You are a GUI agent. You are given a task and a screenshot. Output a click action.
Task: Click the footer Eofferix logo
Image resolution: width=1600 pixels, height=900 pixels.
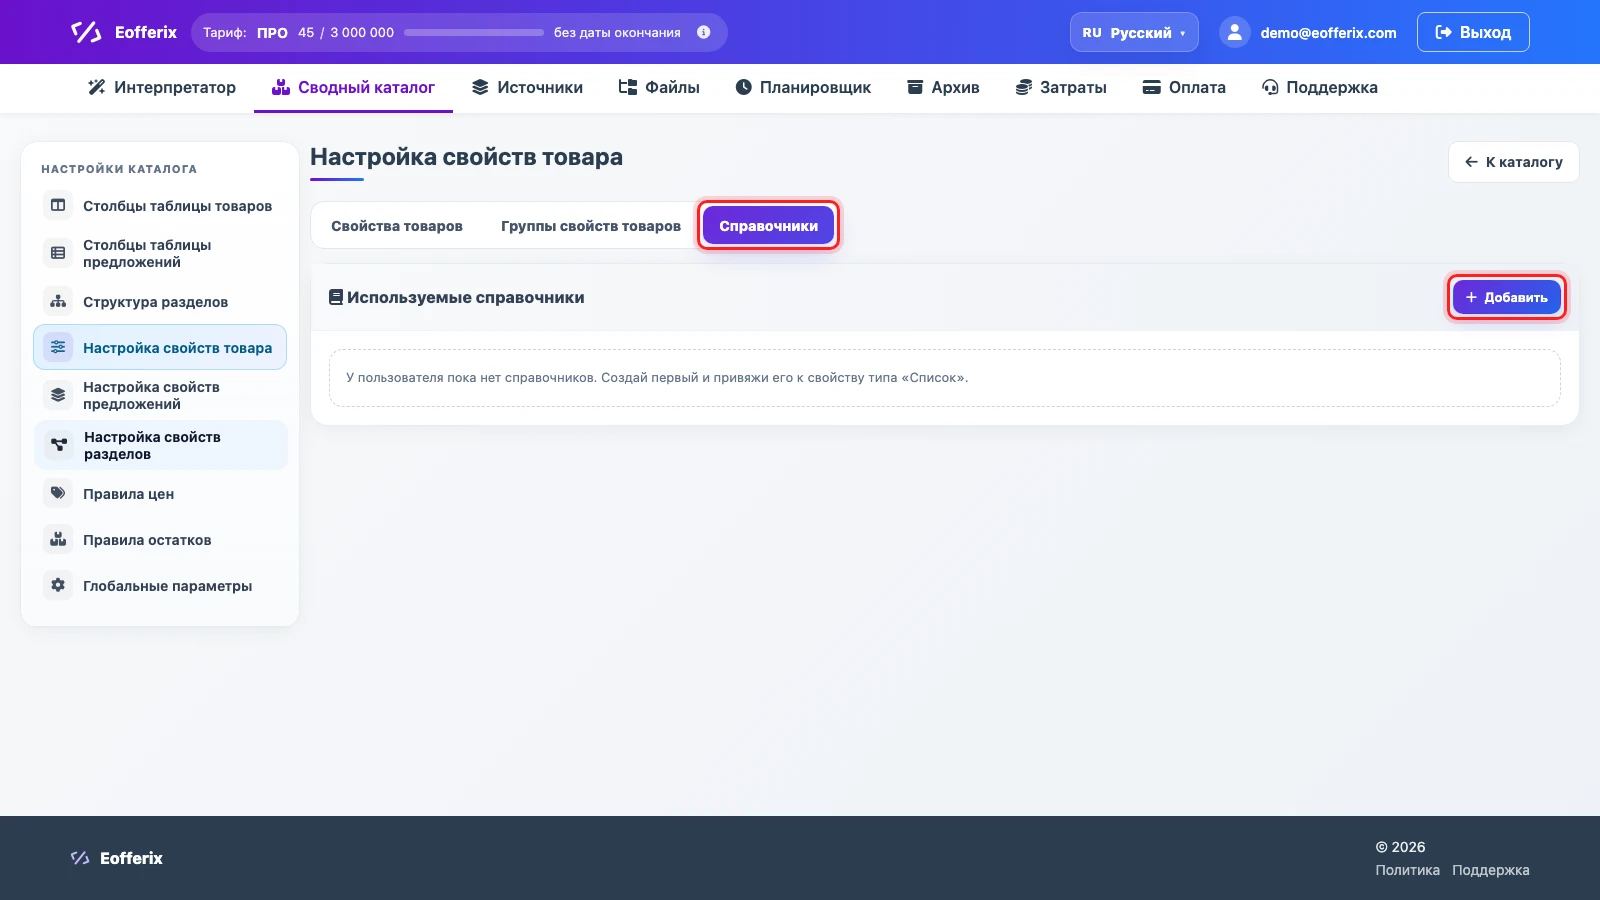(x=116, y=858)
